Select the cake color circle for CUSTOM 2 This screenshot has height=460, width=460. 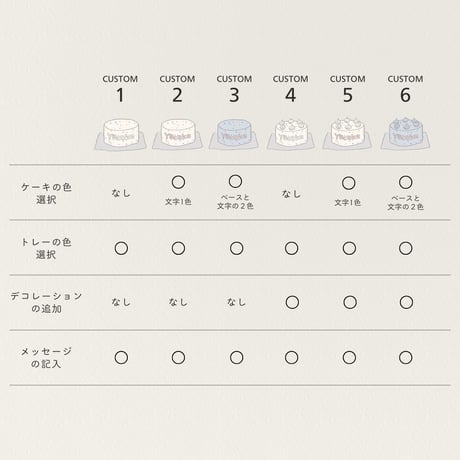[178, 182]
